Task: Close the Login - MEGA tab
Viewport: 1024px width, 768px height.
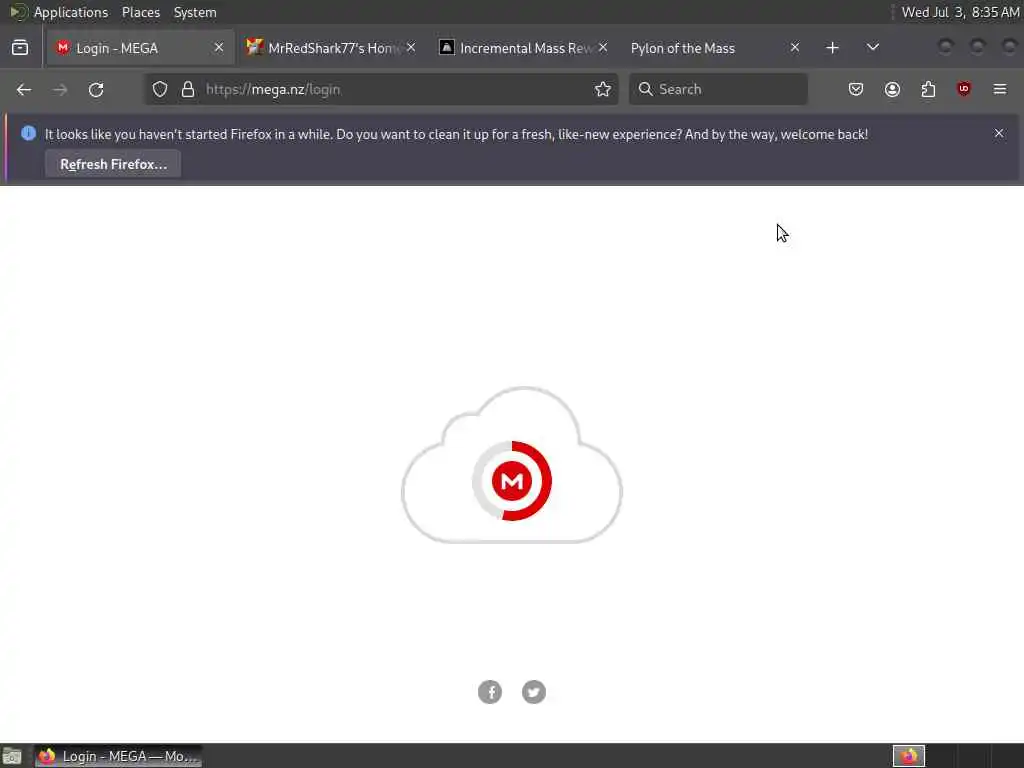Action: pyautogui.click(x=219, y=48)
